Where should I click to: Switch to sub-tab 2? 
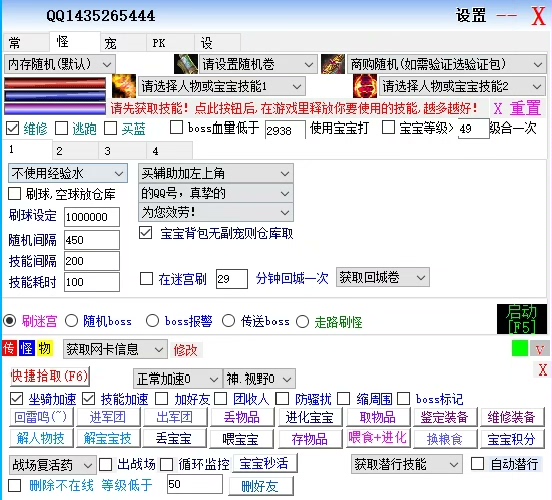pyautogui.click(x=75, y=151)
